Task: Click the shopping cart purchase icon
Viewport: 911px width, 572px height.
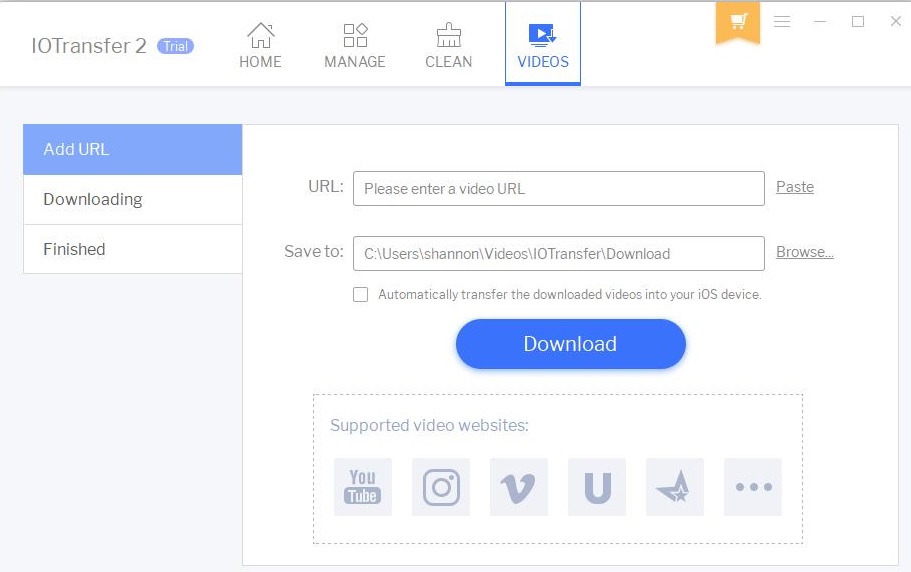Action: [x=738, y=22]
